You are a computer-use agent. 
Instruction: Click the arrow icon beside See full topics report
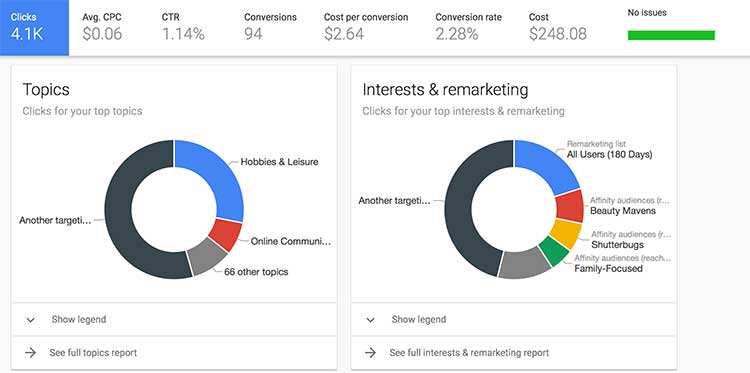[31, 353]
